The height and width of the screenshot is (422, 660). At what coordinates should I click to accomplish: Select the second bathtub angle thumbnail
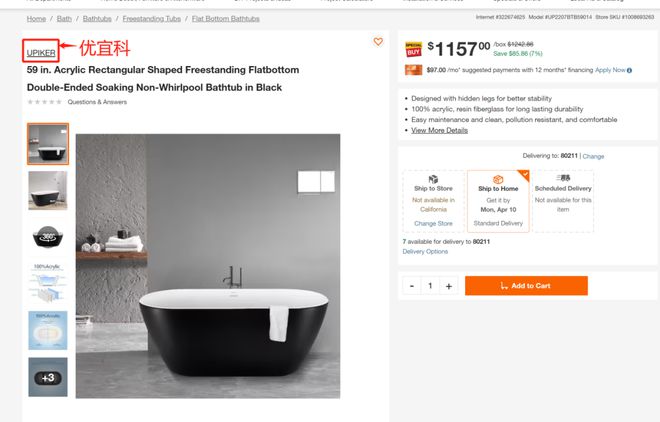click(48, 190)
